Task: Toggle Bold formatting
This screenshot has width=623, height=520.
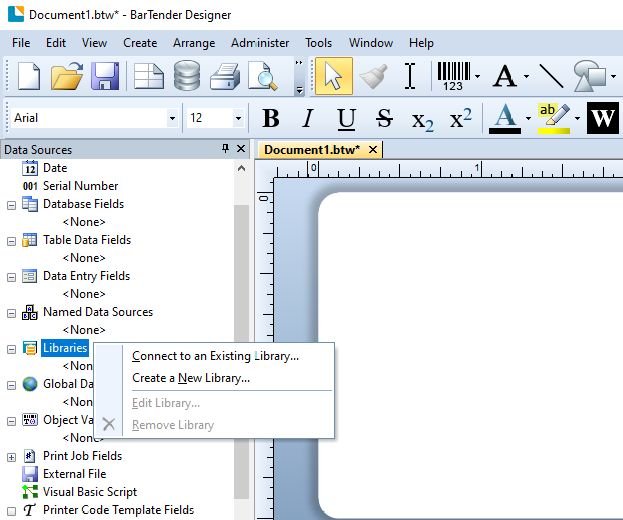Action: (x=270, y=119)
